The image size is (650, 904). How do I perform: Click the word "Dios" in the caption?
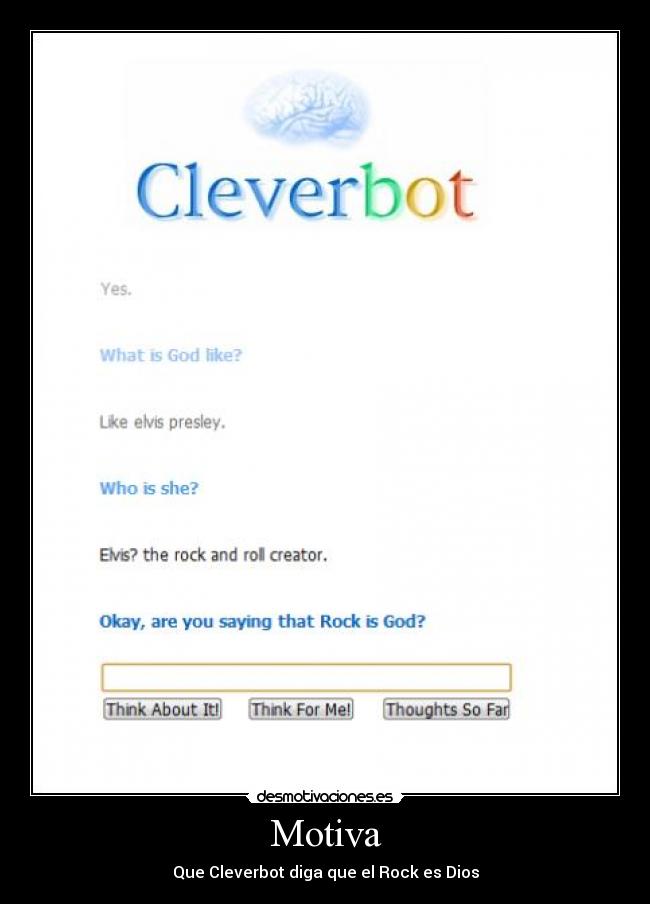[x=463, y=872]
